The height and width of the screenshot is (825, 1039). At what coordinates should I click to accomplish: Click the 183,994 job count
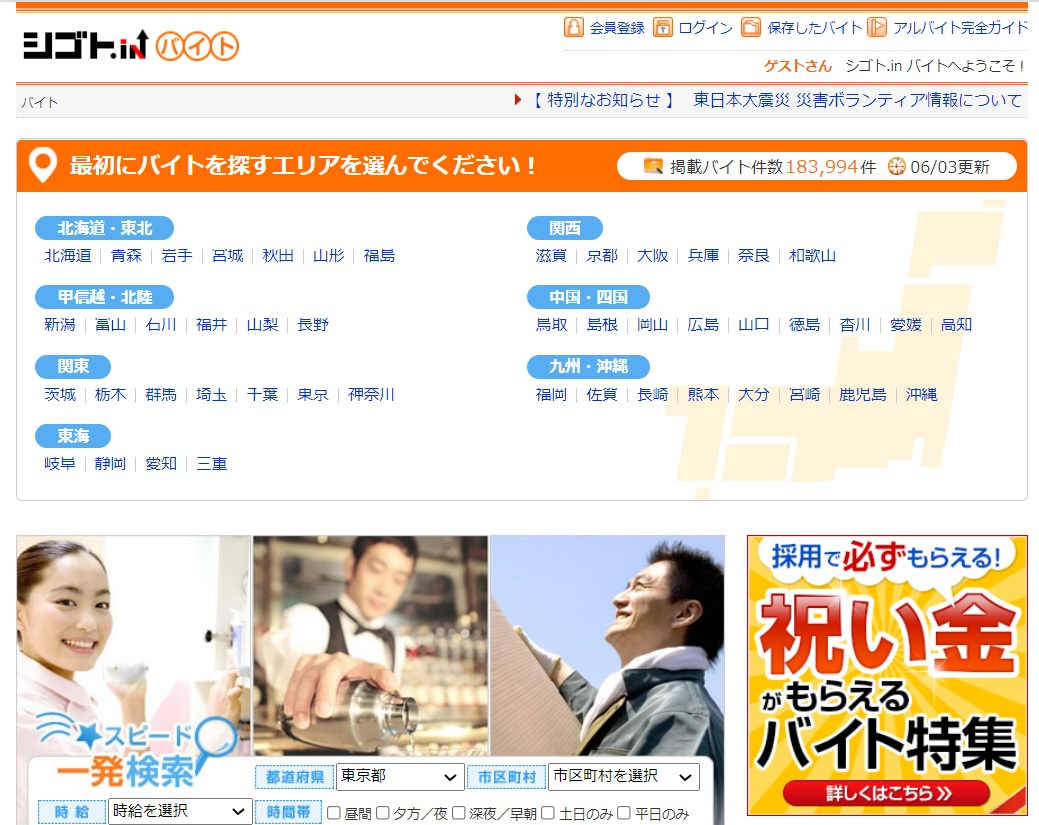(x=822, y=166)
